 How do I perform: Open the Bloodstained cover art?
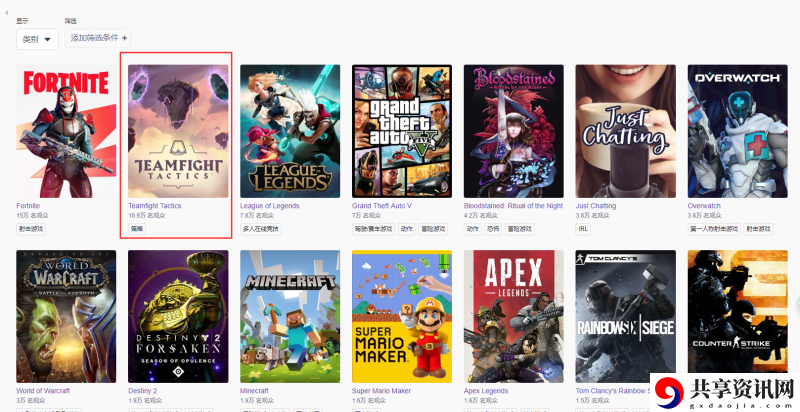coord(514,131)
